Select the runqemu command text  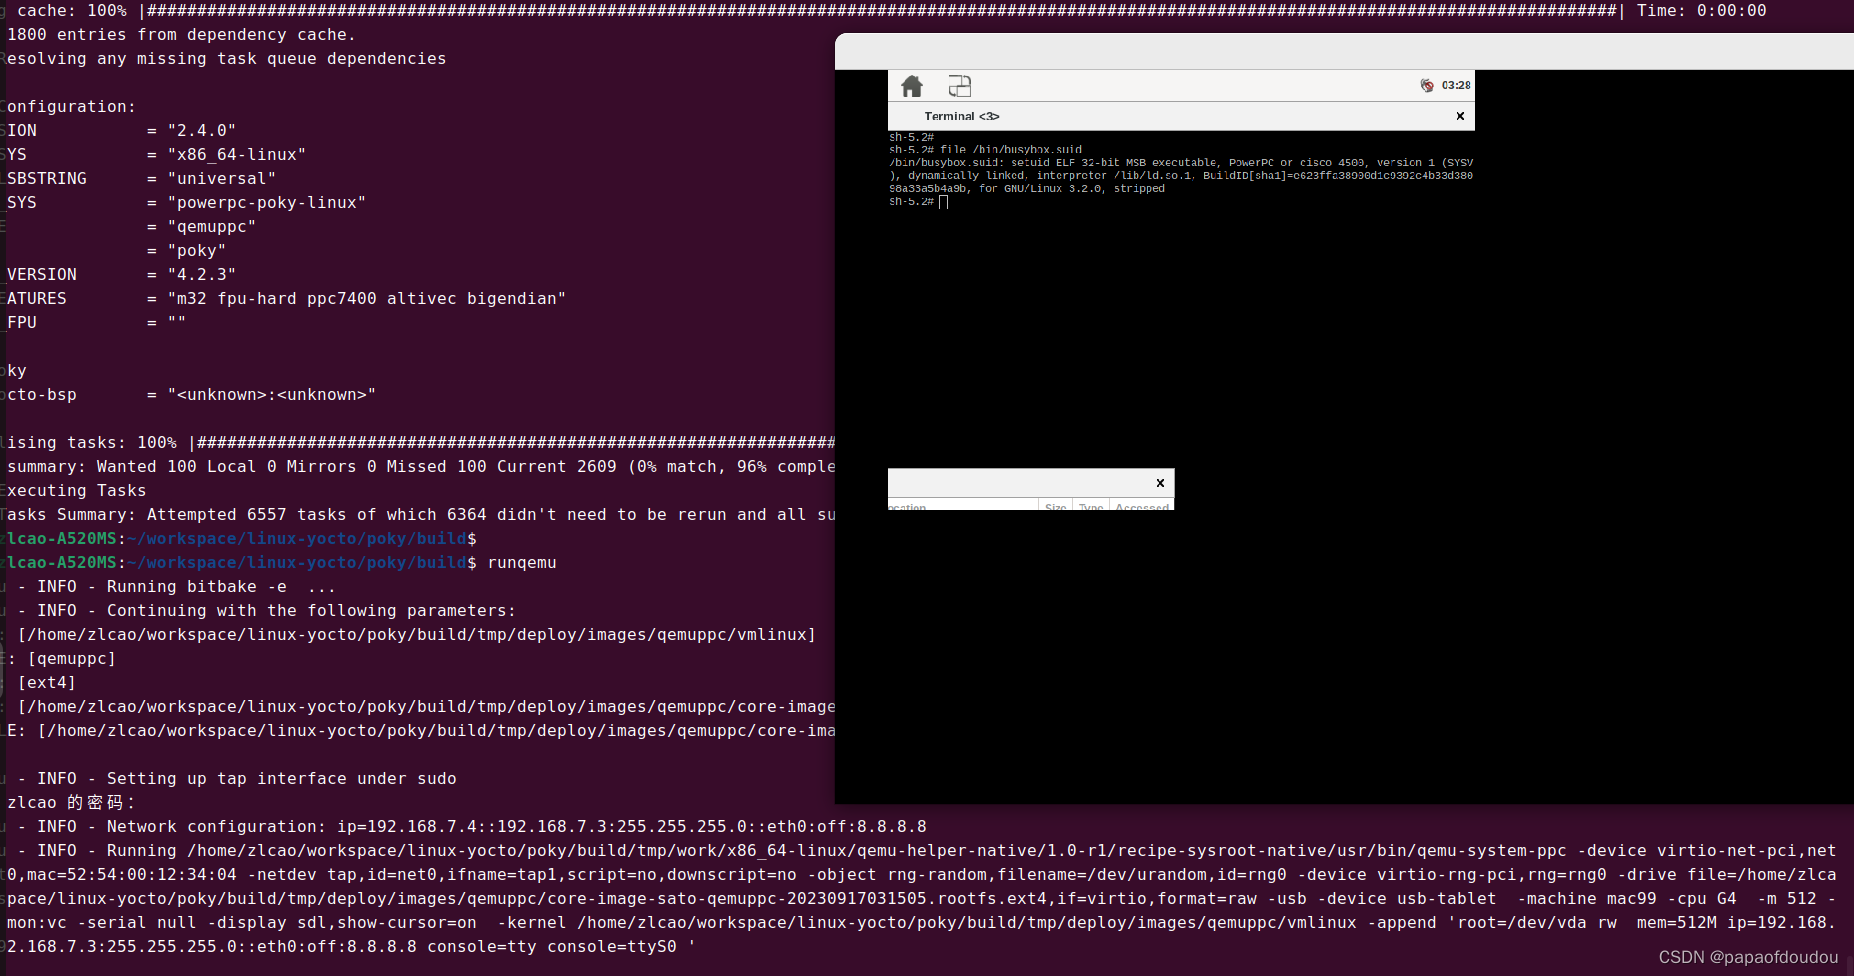(x=521, y=562)
